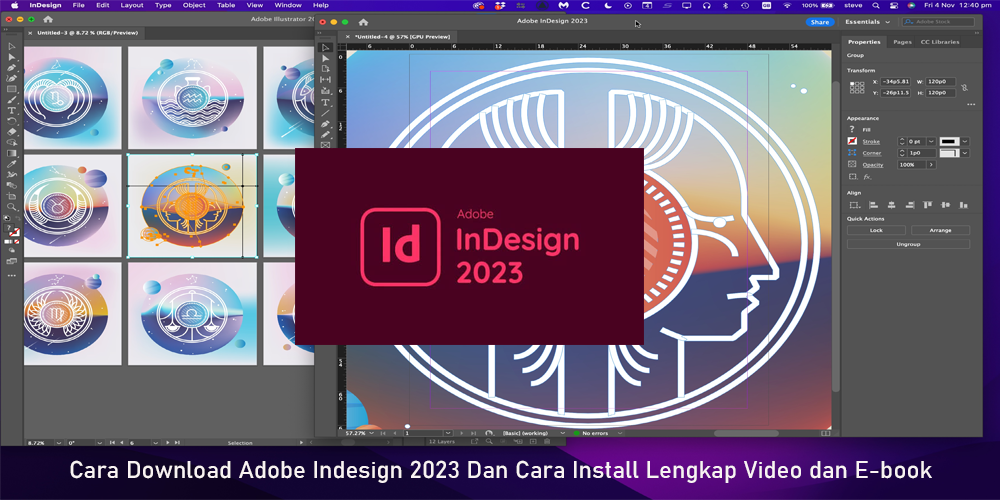Click align top edges icon
The height and width of the screenshot is (500, 1000).
[928, 205]
